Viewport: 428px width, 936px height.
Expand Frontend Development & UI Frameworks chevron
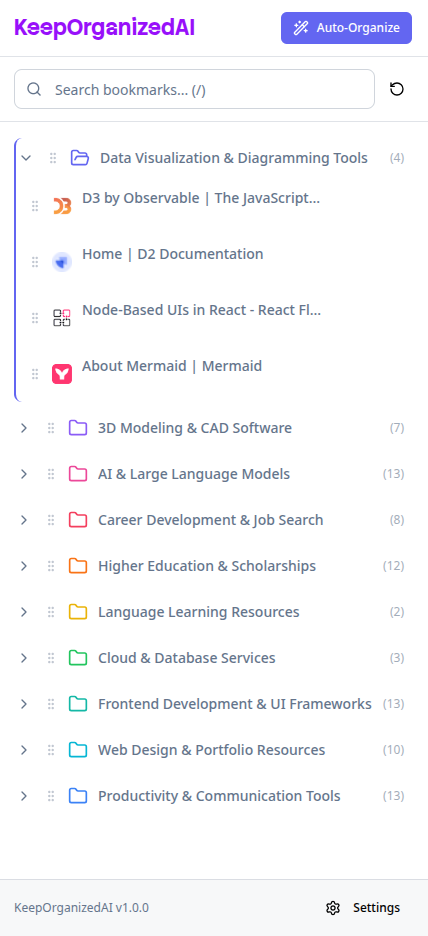[24, 704]
